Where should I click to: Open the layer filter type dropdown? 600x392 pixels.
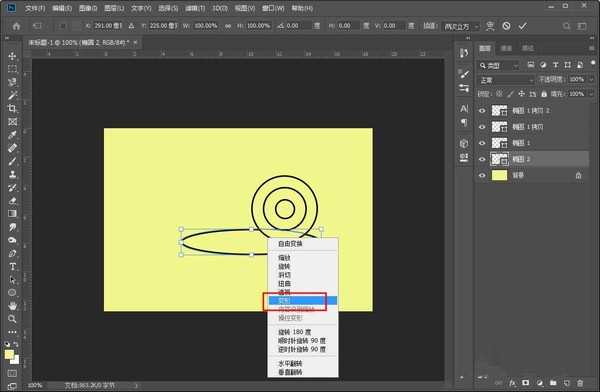[x=499, y=65]
